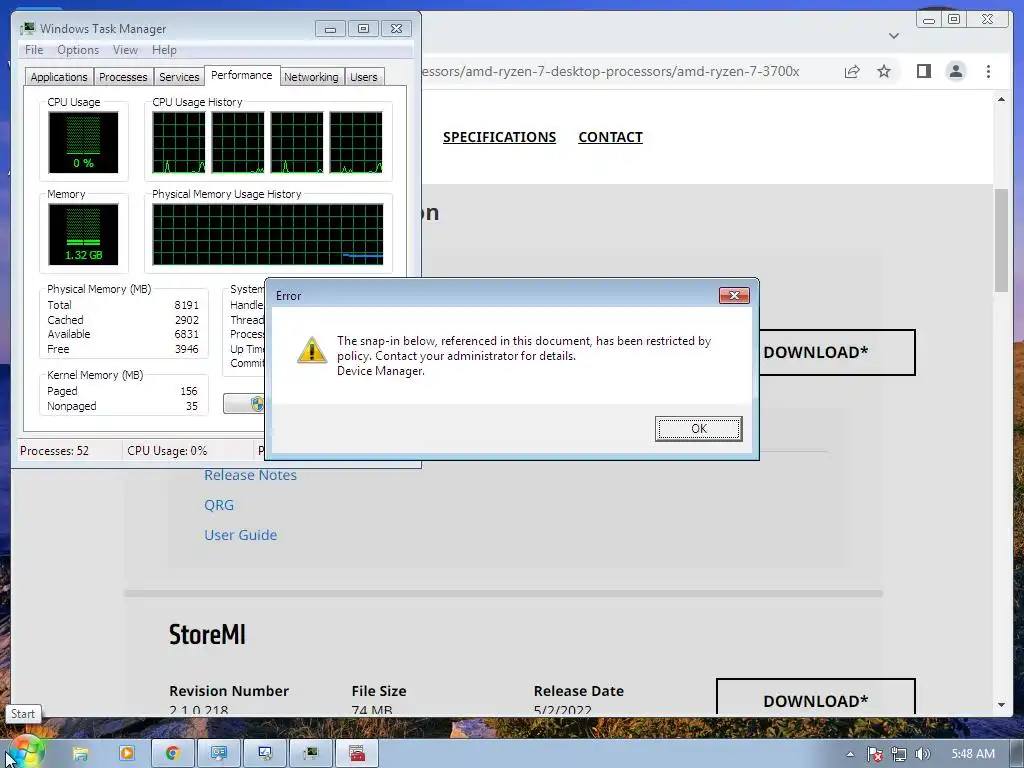
Task: Open the CONTACT link on the AMD page
Action: 611,137
